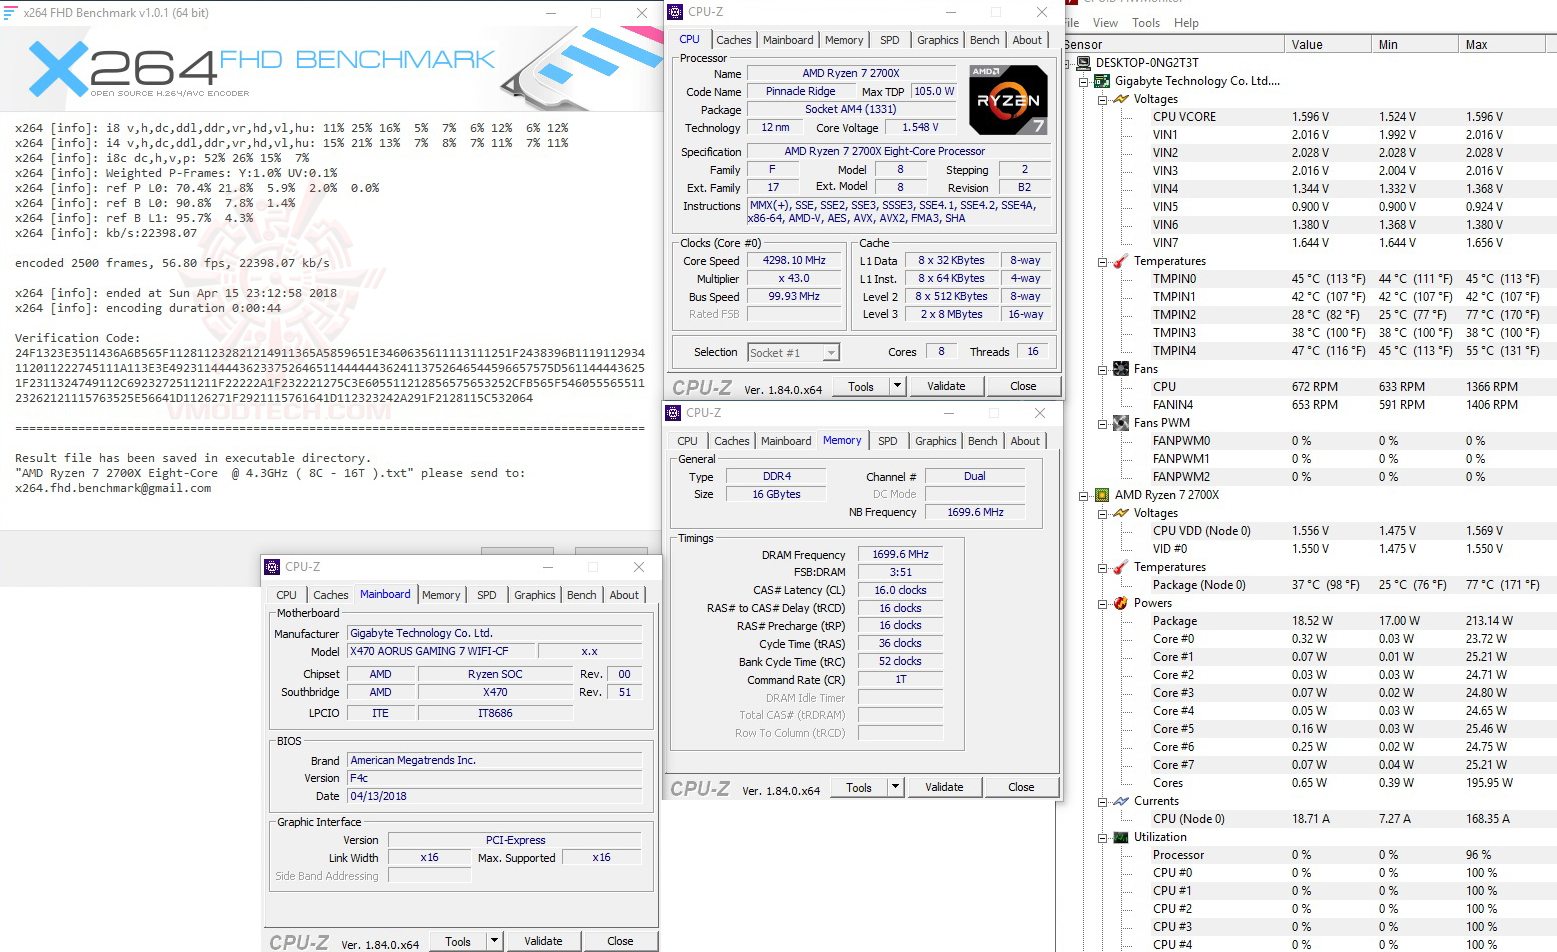Switch to CPU tab in CPU-Z Mainboard window

pos(287,595)
